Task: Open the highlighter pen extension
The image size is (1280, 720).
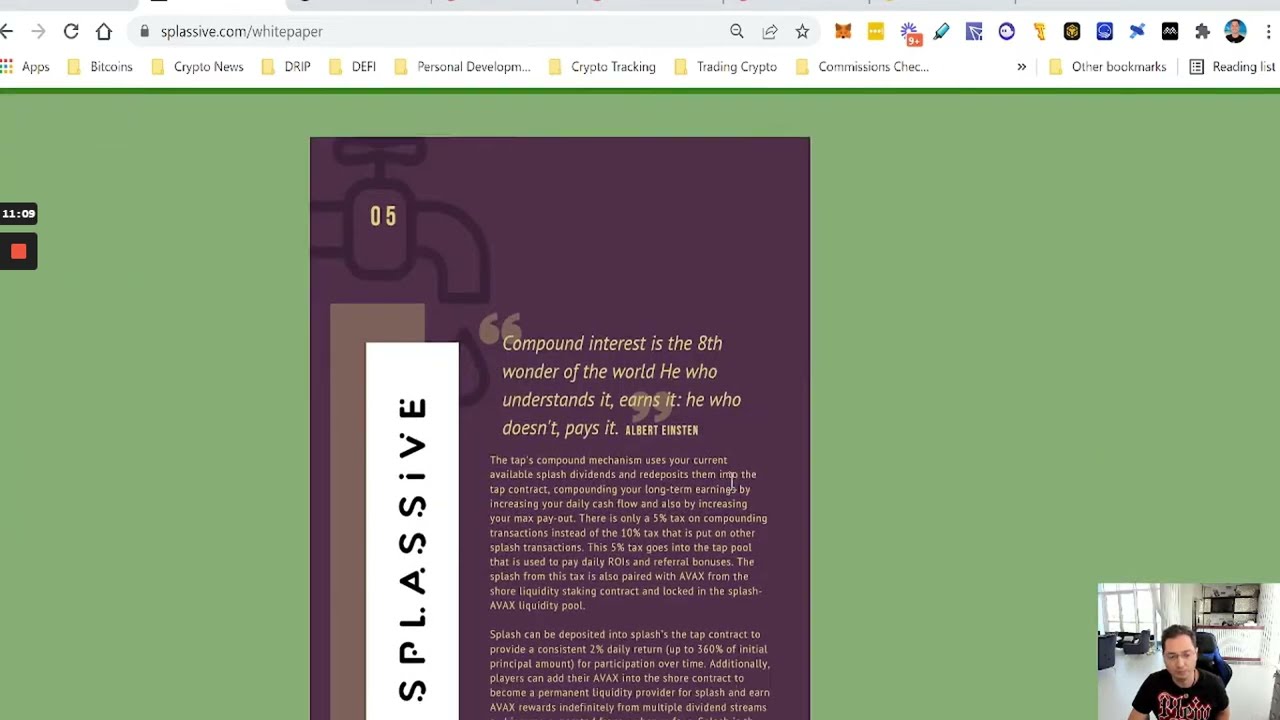Action: point(941,32)
